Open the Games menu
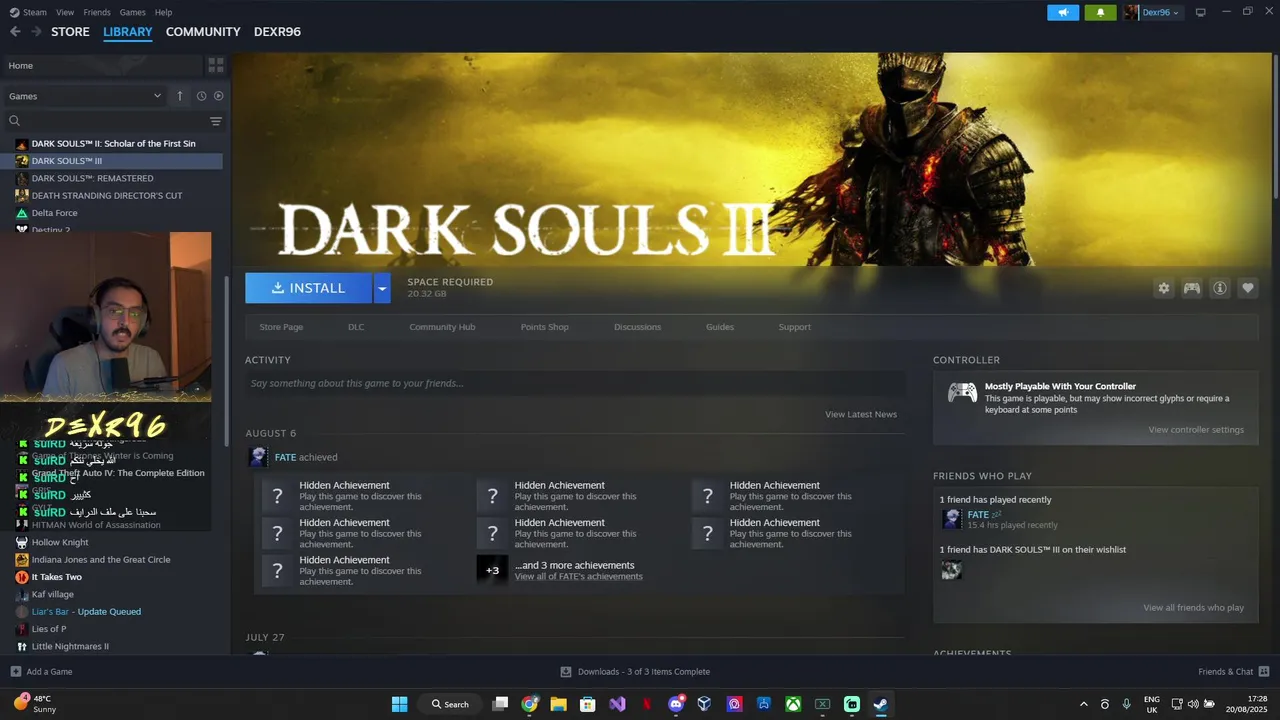This screenshot has height=720, width=1280. click(132, 12)
